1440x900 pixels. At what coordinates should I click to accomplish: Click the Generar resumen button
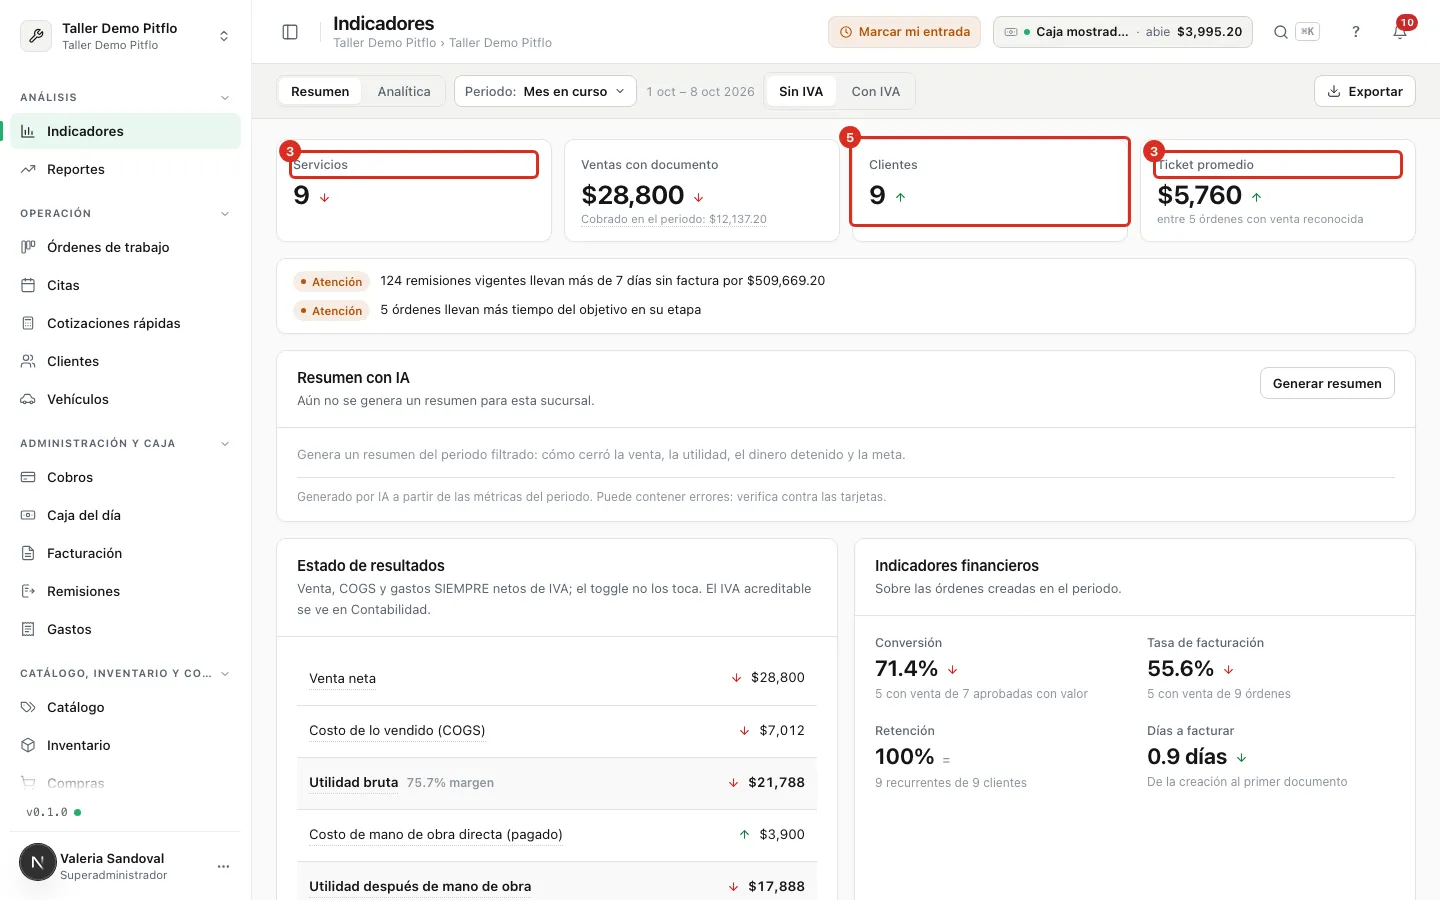[1327, 383]
